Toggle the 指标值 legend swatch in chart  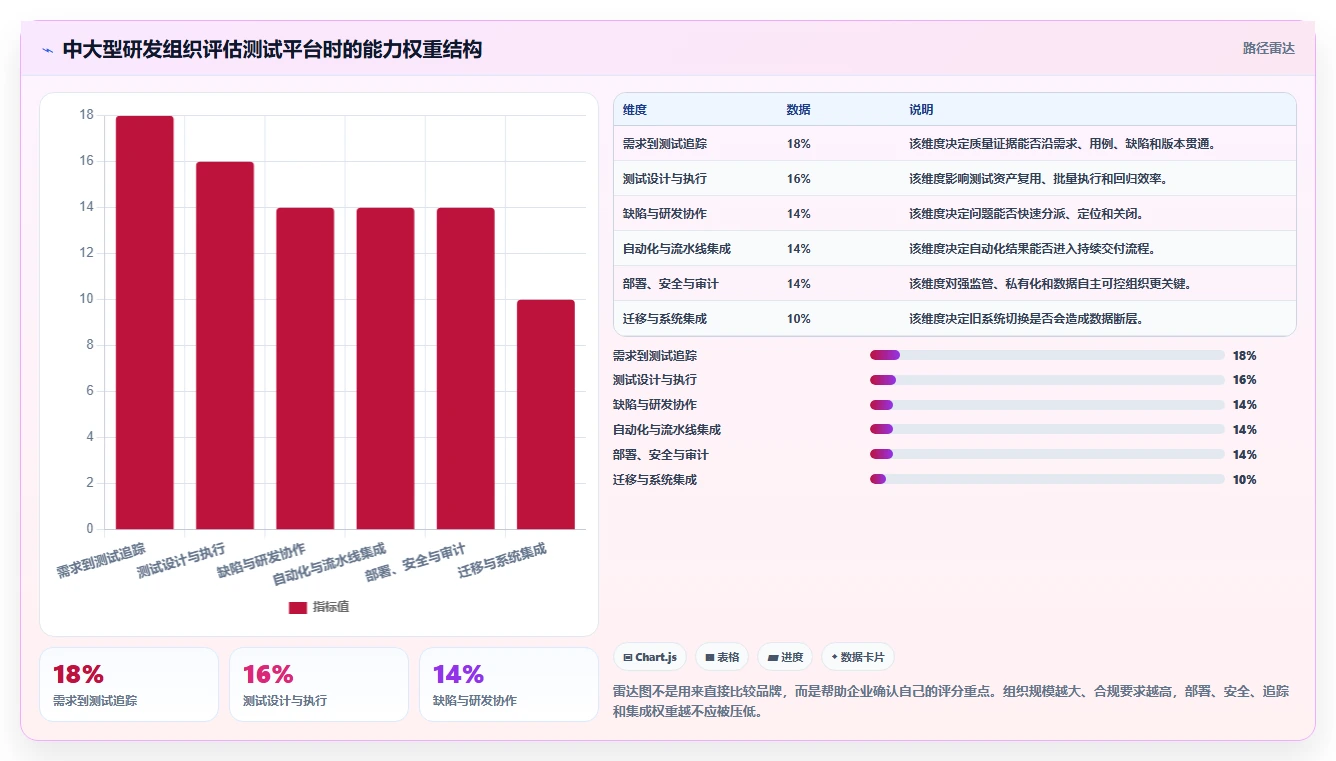[298, 607]
